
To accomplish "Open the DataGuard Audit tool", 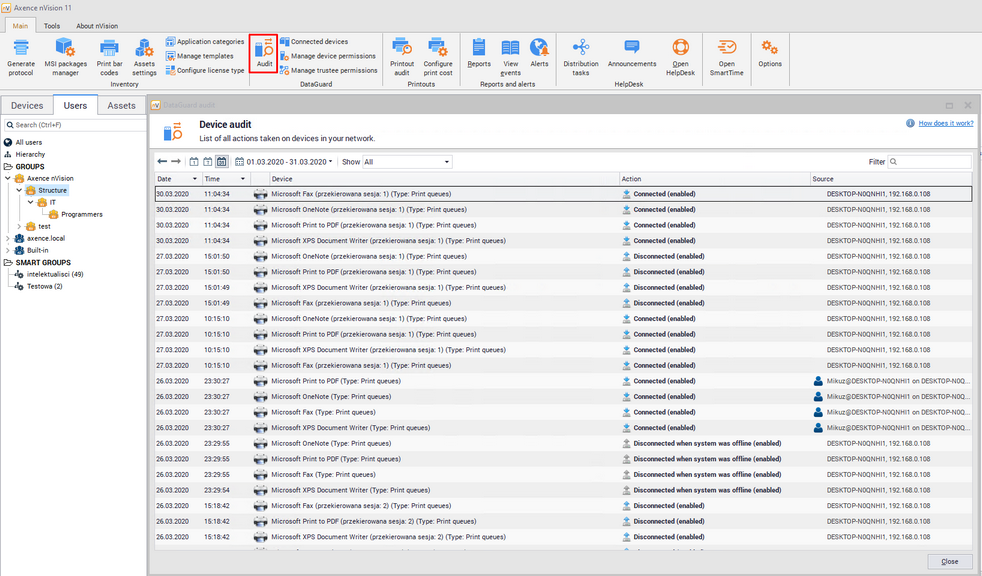I will (x=264, y=53).
